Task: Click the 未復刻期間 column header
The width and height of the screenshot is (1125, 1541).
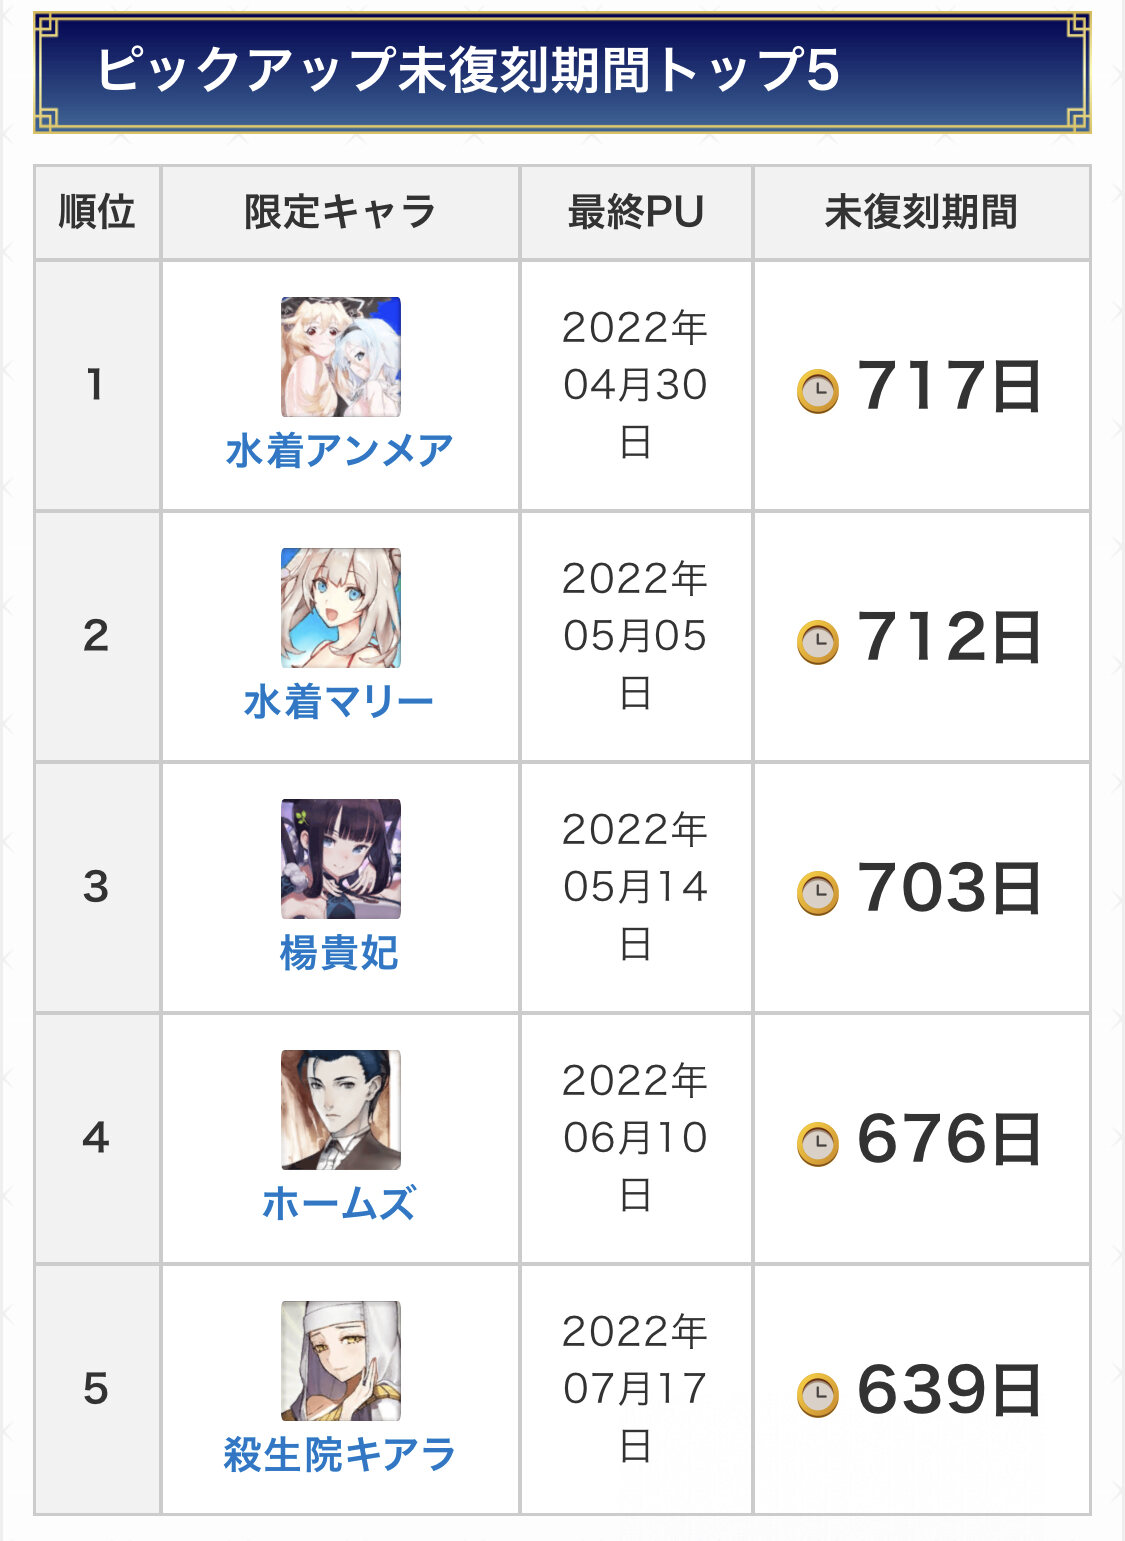Action: pyautogui.click(x=921, y=212)
